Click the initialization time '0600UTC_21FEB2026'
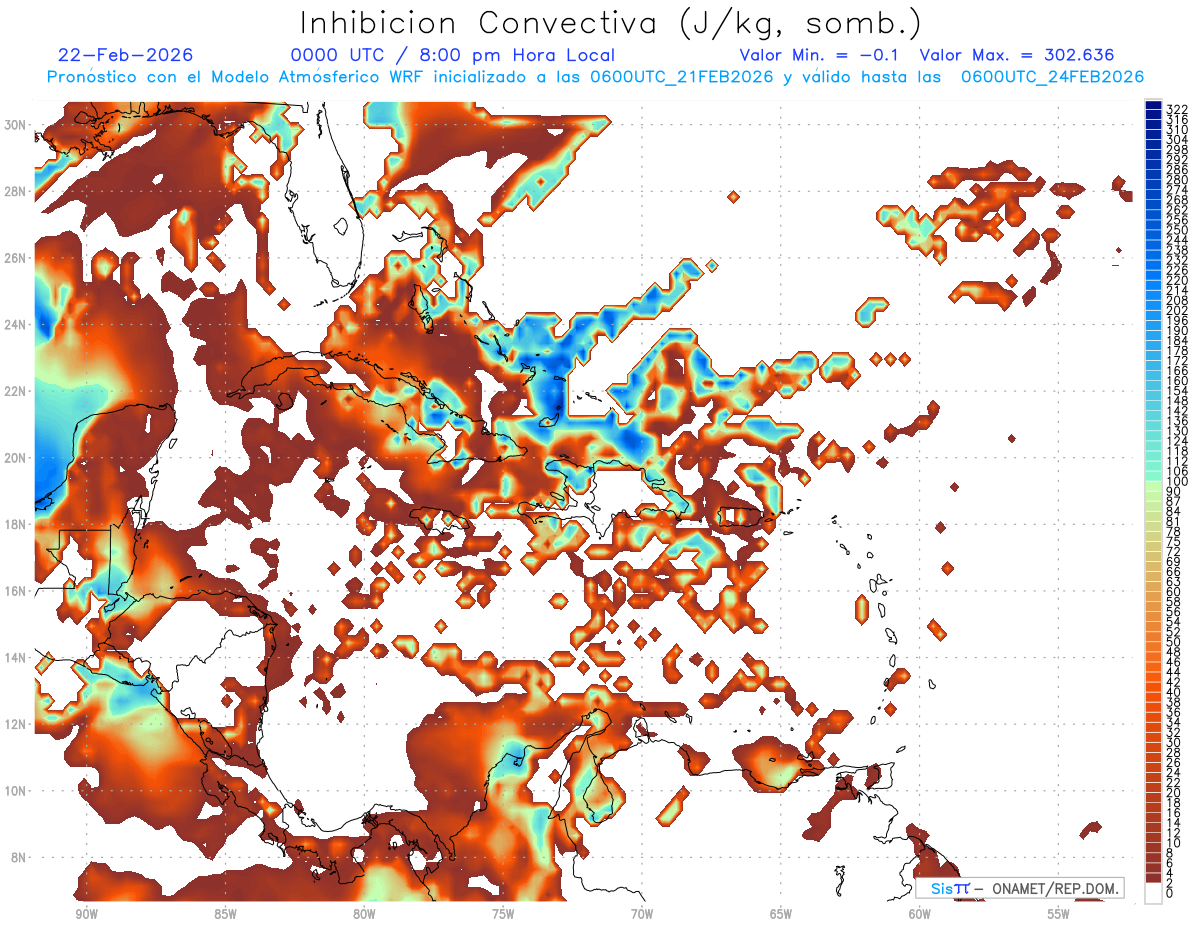This screenshot has width=1200, height=927. tap(682, 77)
